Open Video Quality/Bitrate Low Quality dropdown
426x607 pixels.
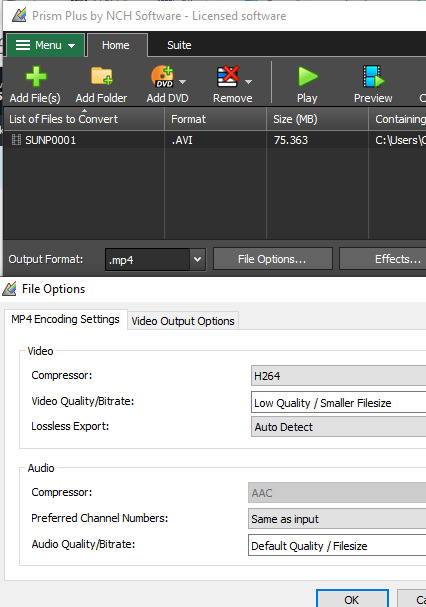coord(338,402)
